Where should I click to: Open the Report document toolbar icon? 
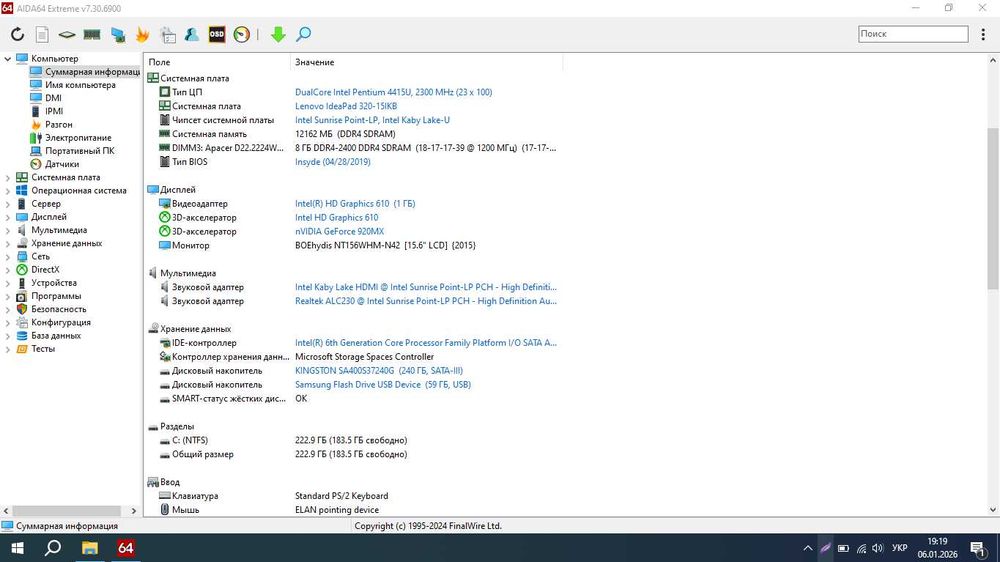[x=42, y=34]
